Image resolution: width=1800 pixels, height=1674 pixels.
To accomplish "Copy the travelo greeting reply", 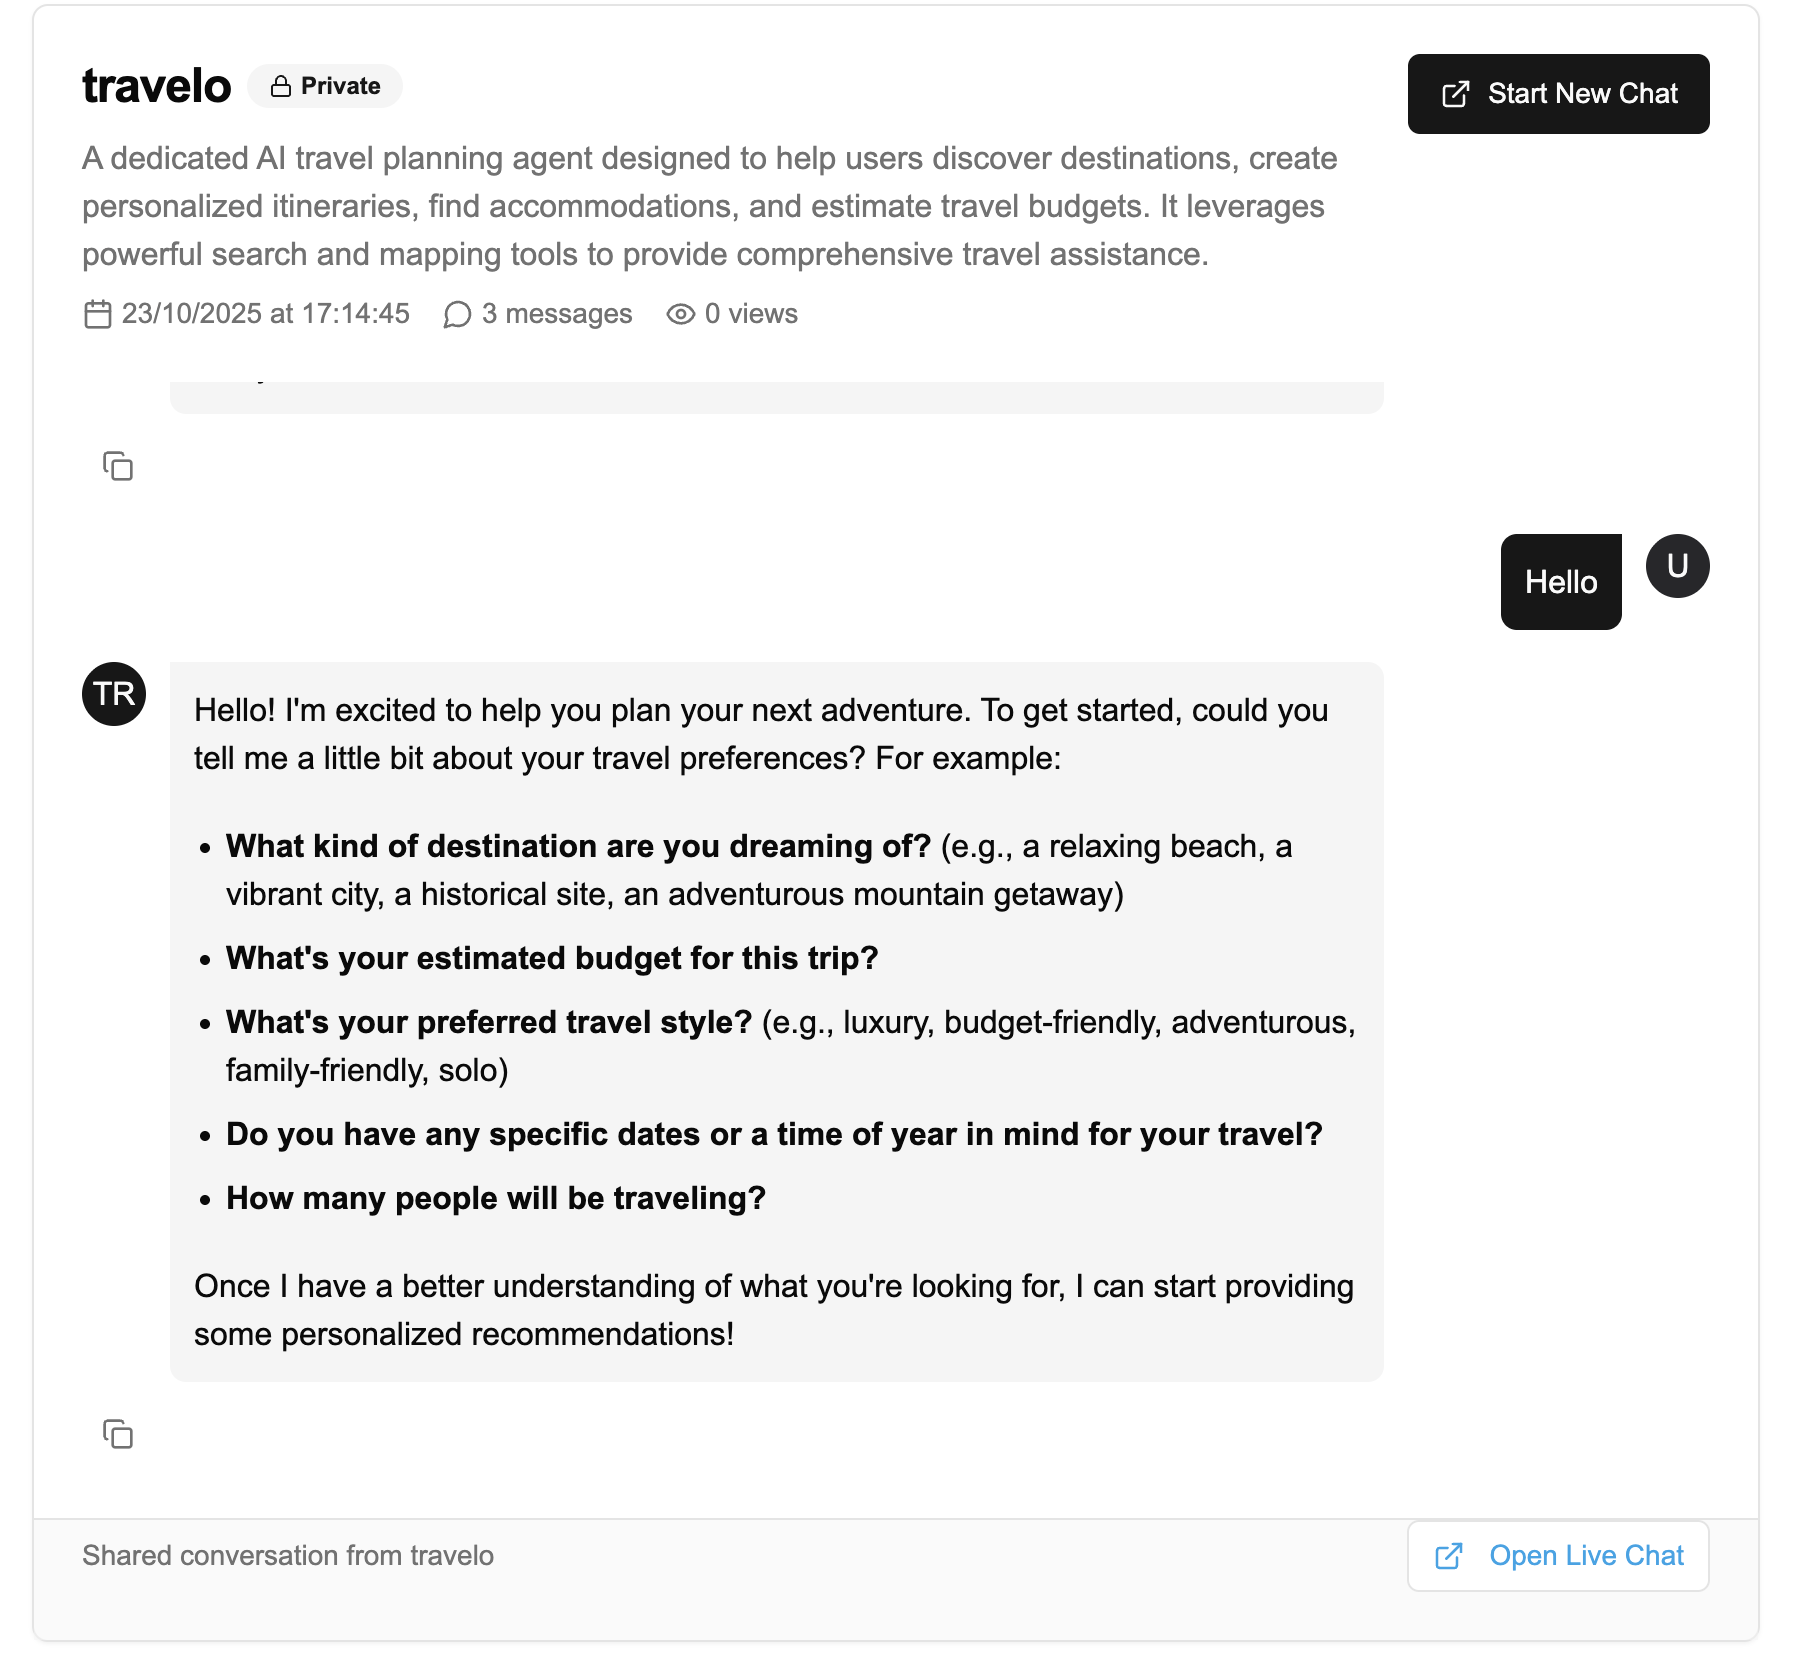I will 118,1434.
